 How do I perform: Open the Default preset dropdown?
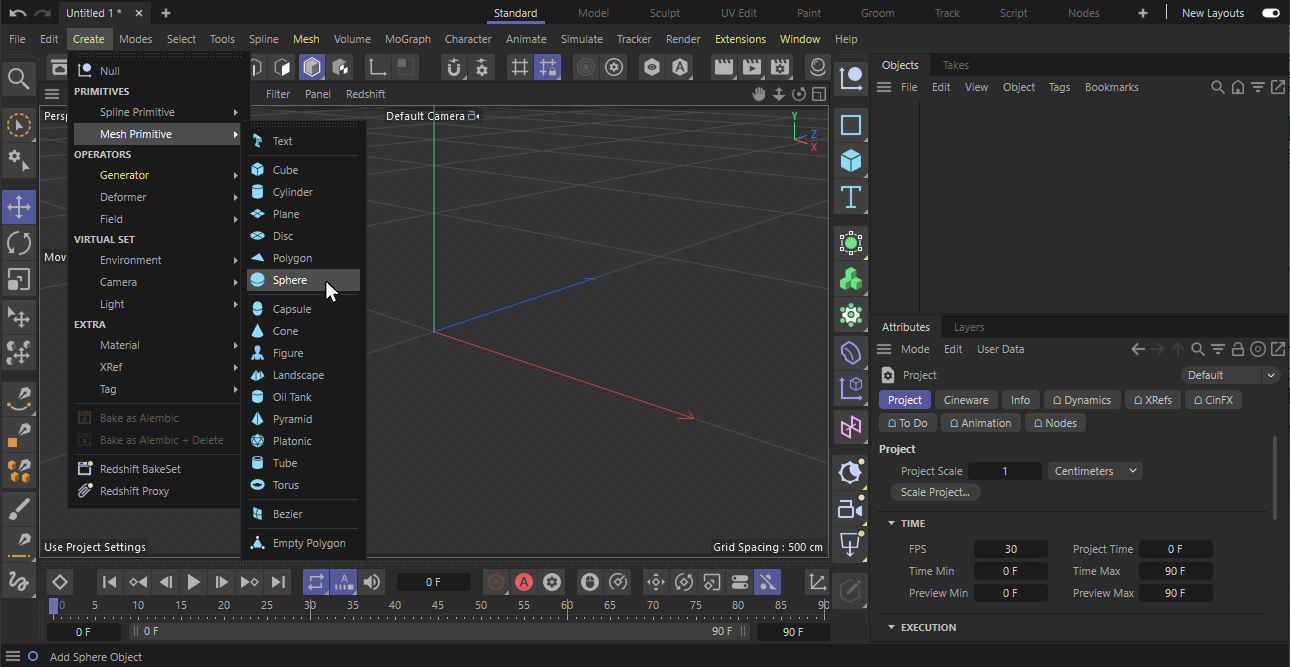[x=1230, y=375]
